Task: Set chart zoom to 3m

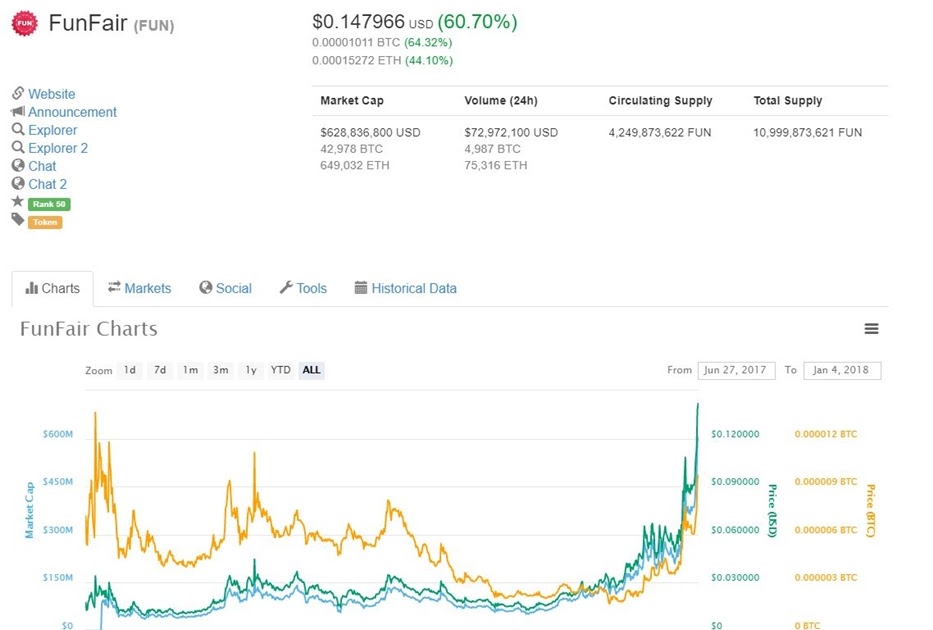Action: (x=221, y=370)
